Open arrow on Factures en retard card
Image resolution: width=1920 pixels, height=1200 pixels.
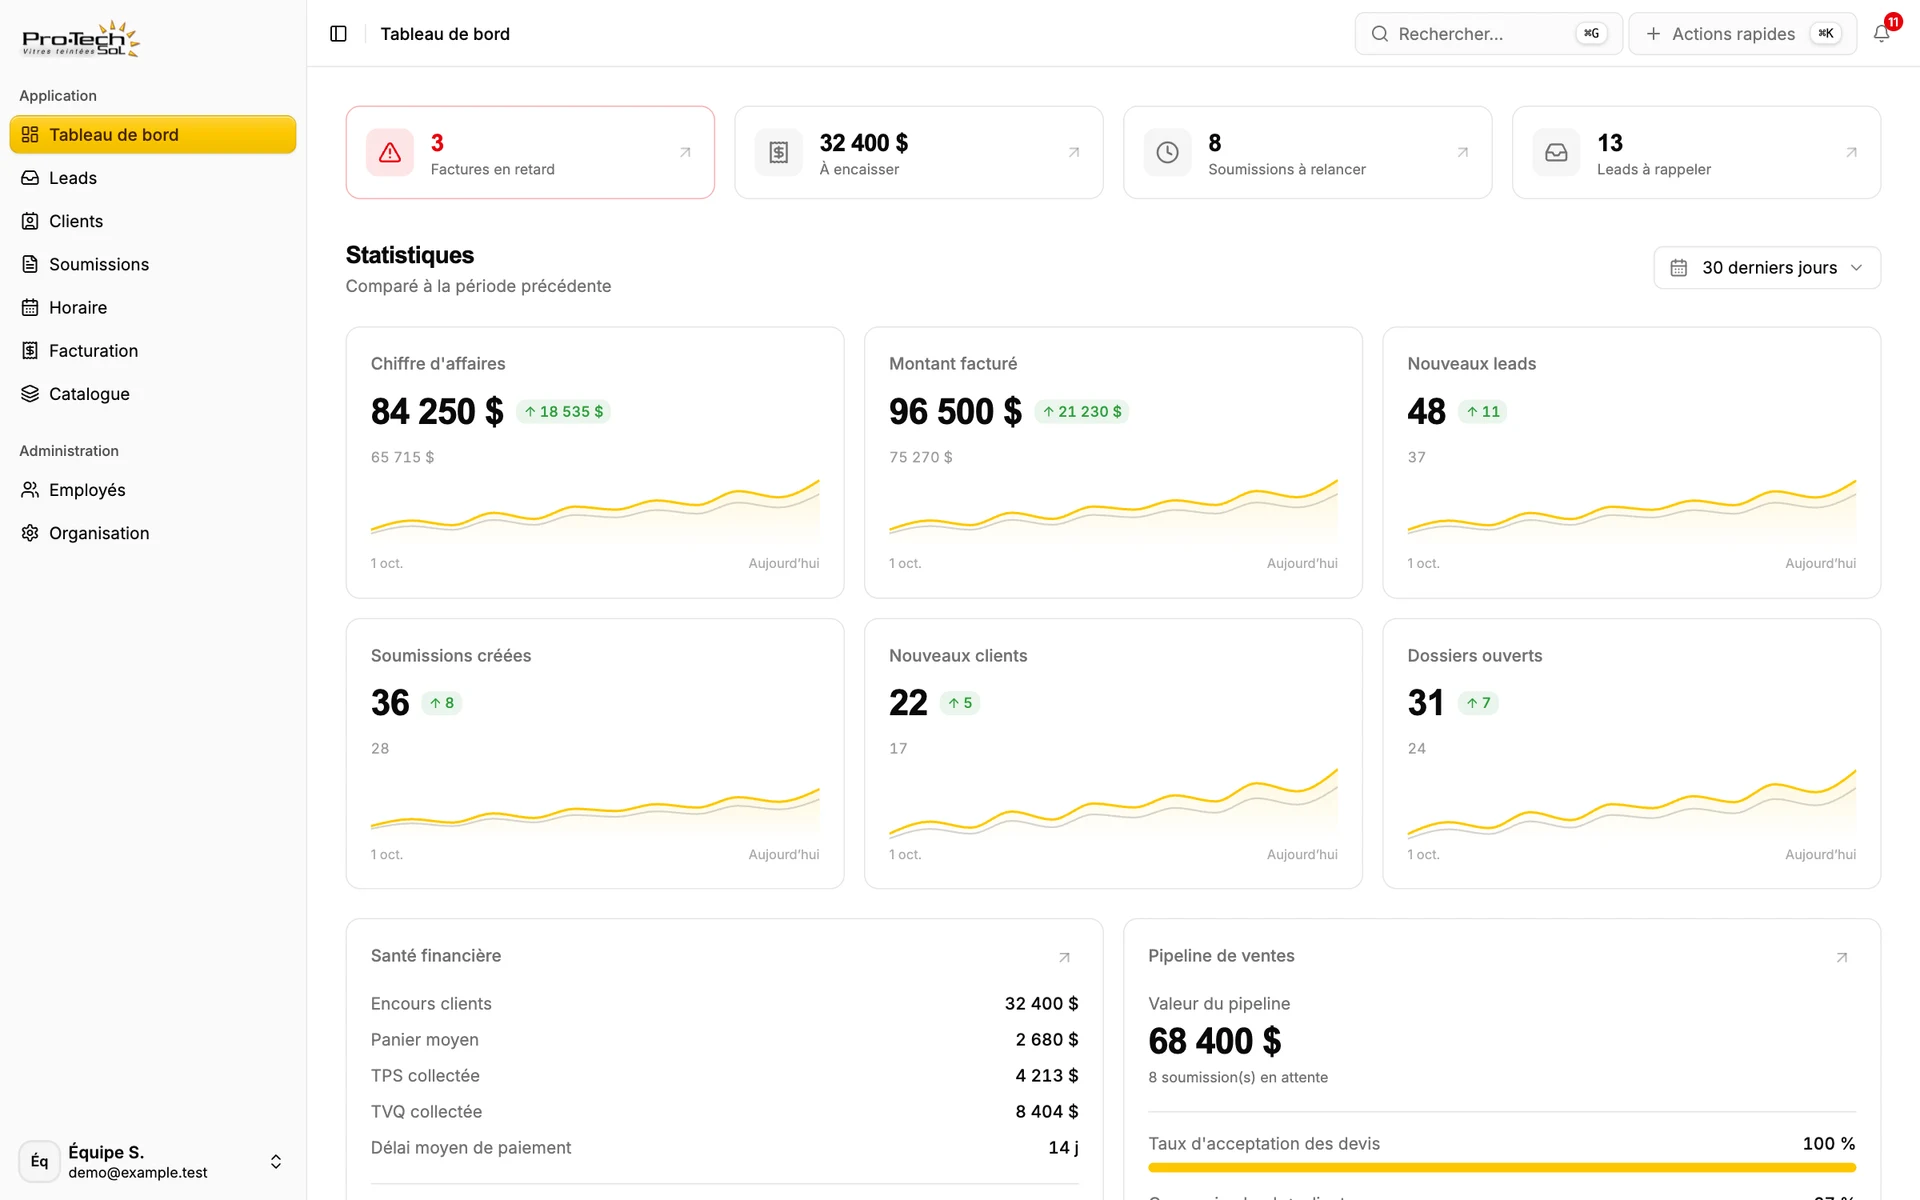click(x=685, y=152)
